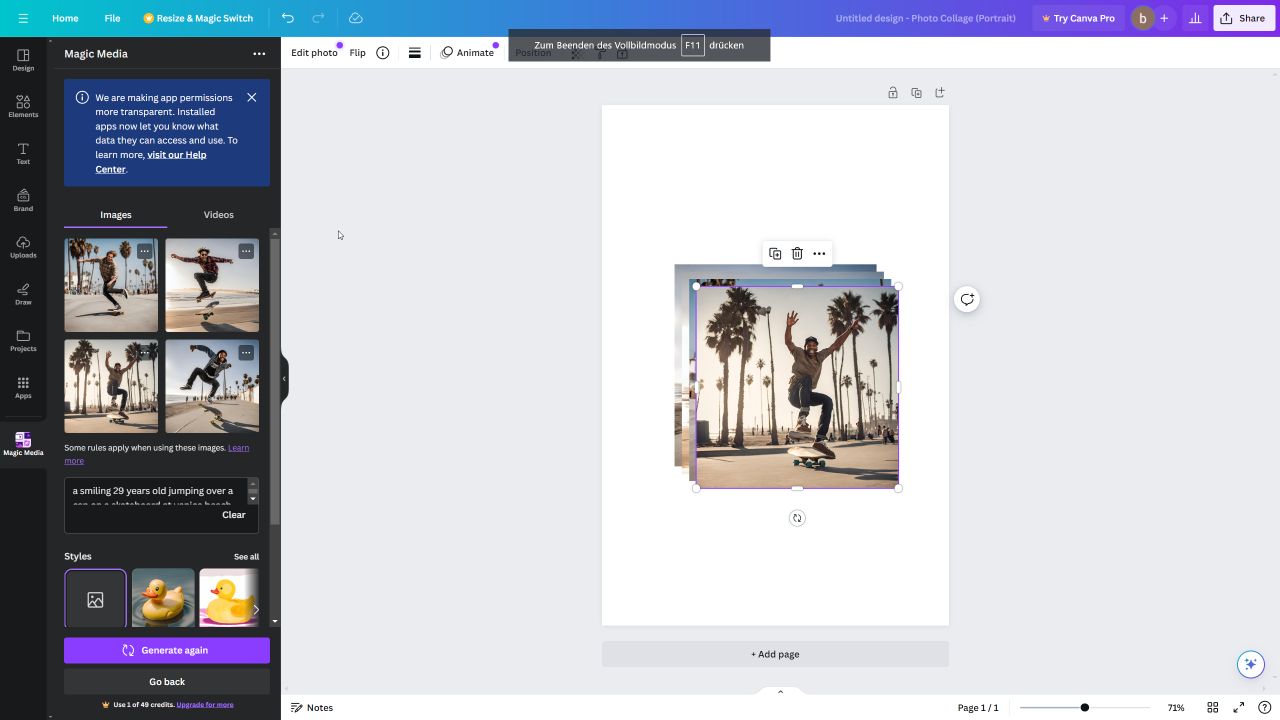Enter fullscreen via footer expand icon
Image resolution: width=1280 pixels, height=720 pixels.
[x=1239, y=708]
